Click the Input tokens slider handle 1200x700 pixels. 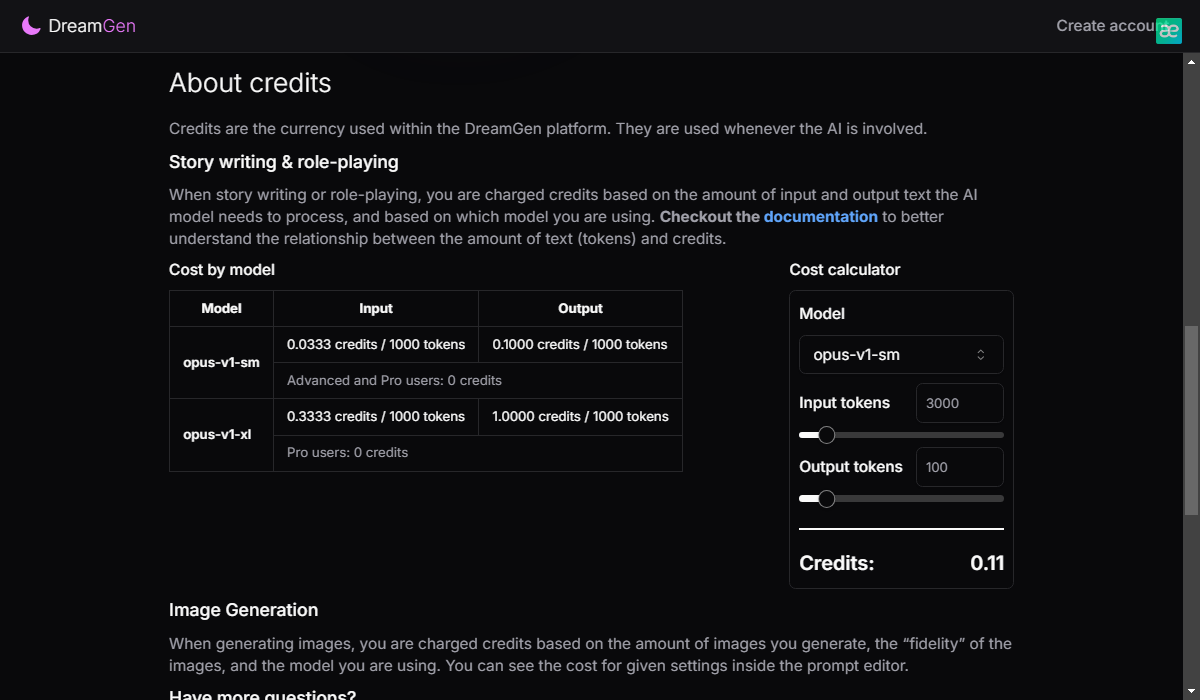826,435
